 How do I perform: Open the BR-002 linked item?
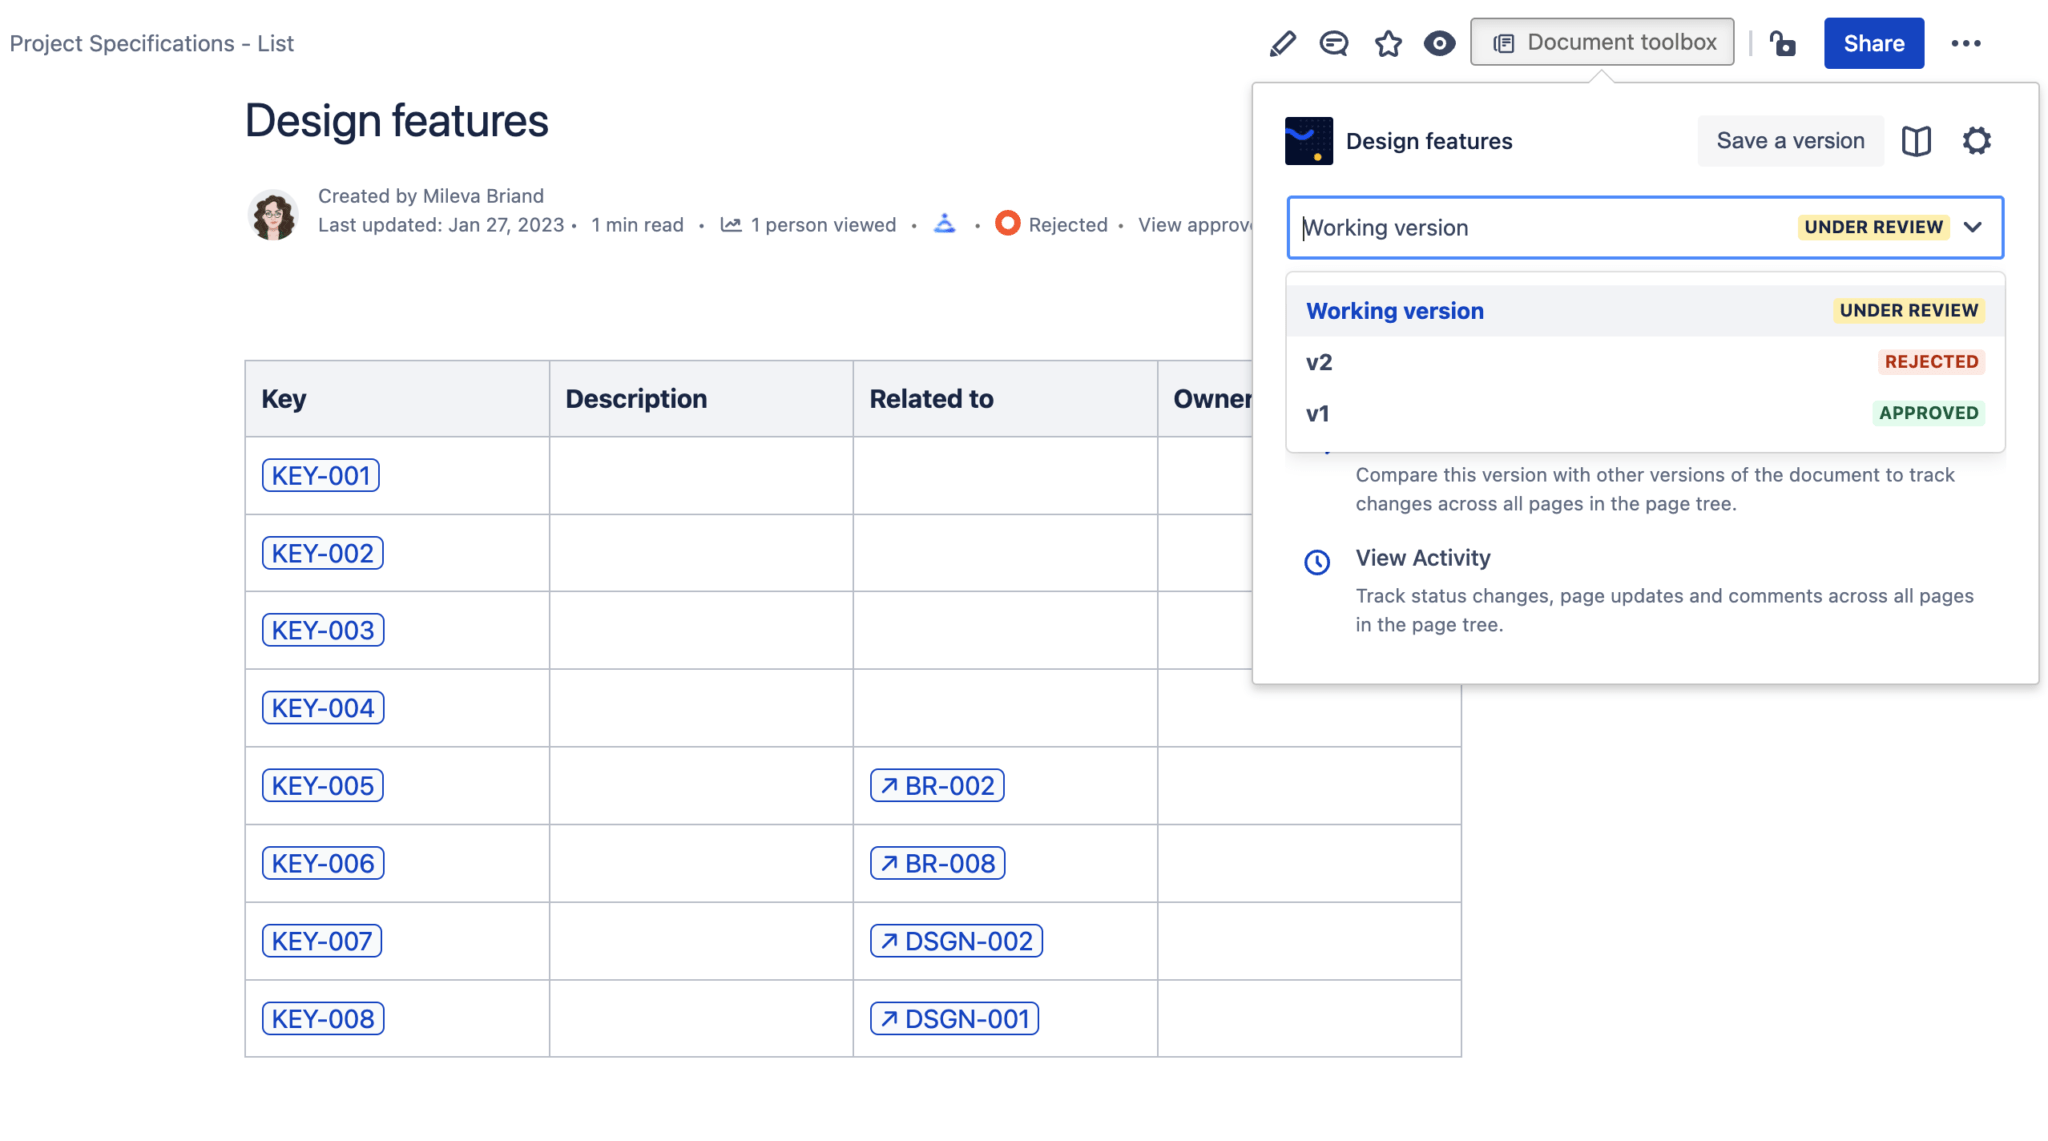[x=936, y=785]
